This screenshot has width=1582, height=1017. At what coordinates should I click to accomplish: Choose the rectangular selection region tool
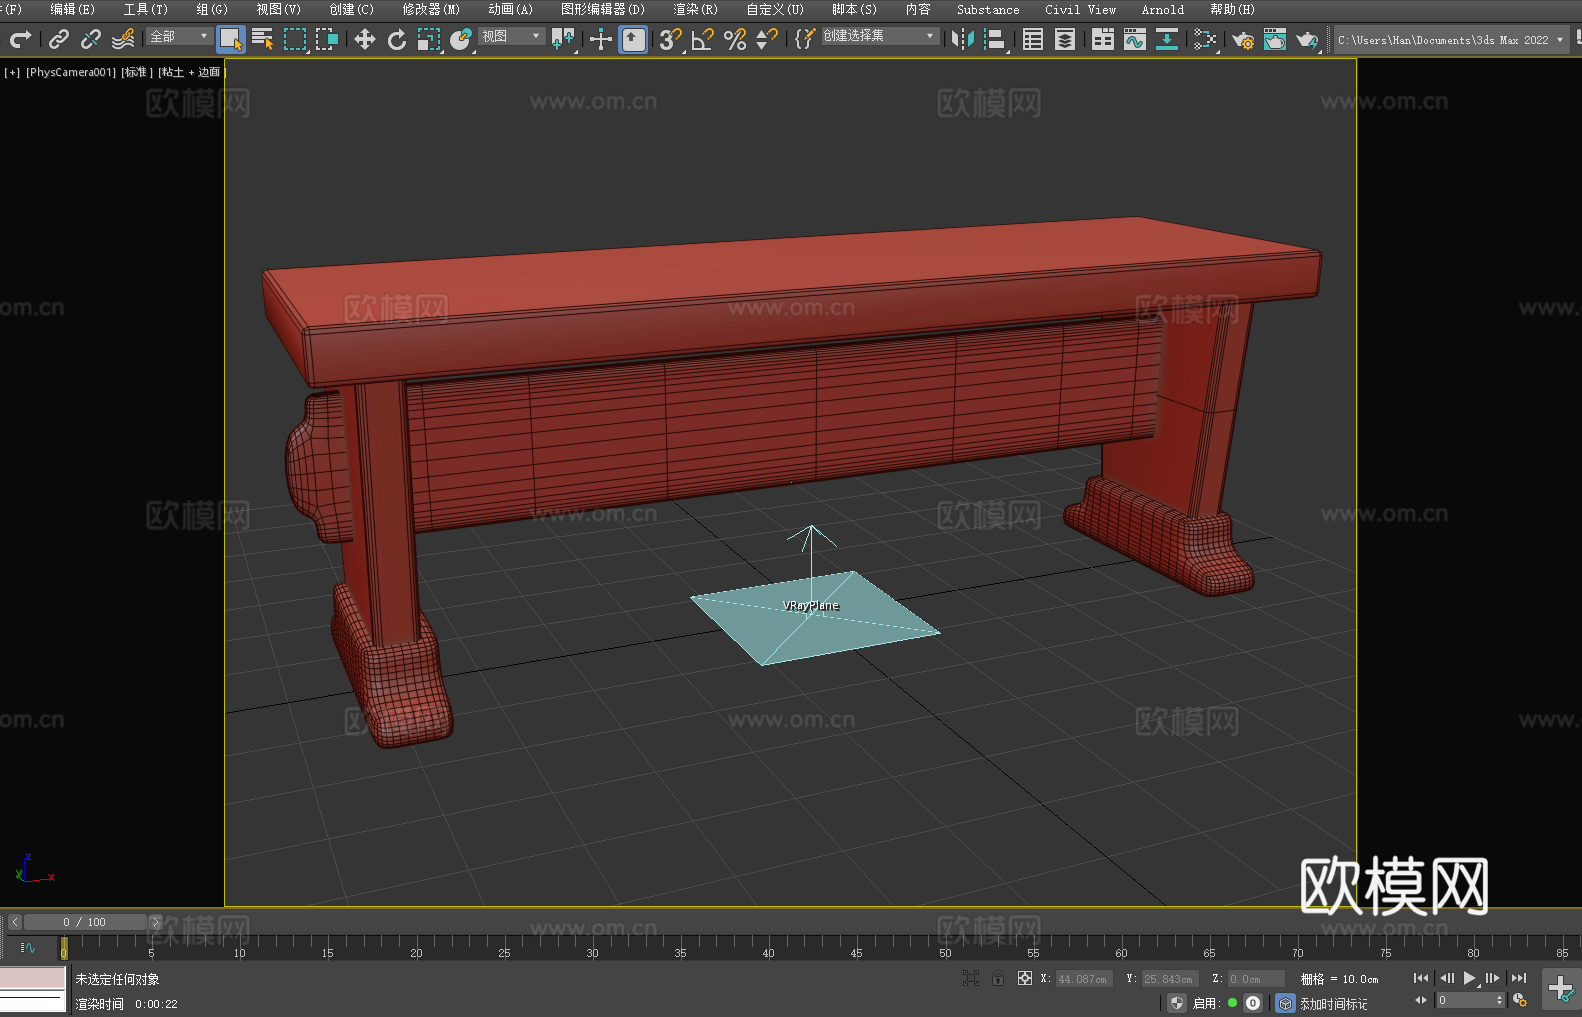click(295, 39)
